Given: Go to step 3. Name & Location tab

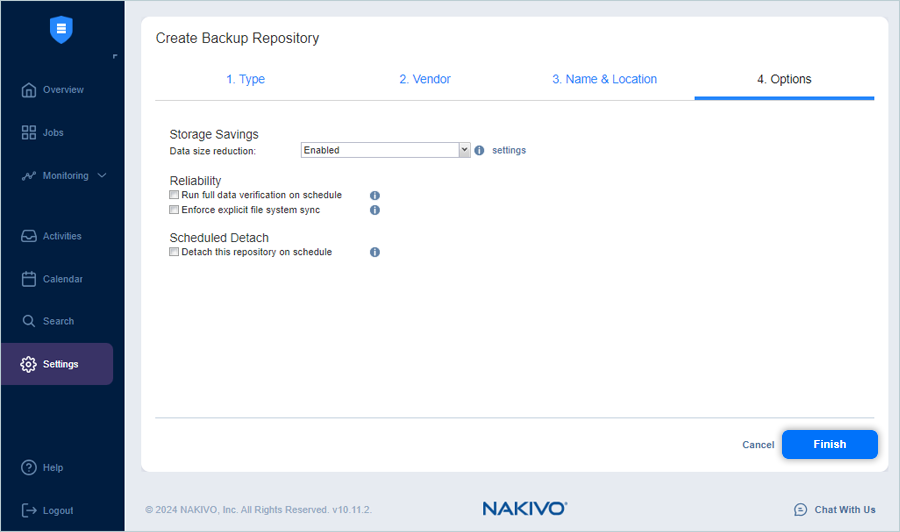Looking at the screenshot, I should [x=604, y=79].
